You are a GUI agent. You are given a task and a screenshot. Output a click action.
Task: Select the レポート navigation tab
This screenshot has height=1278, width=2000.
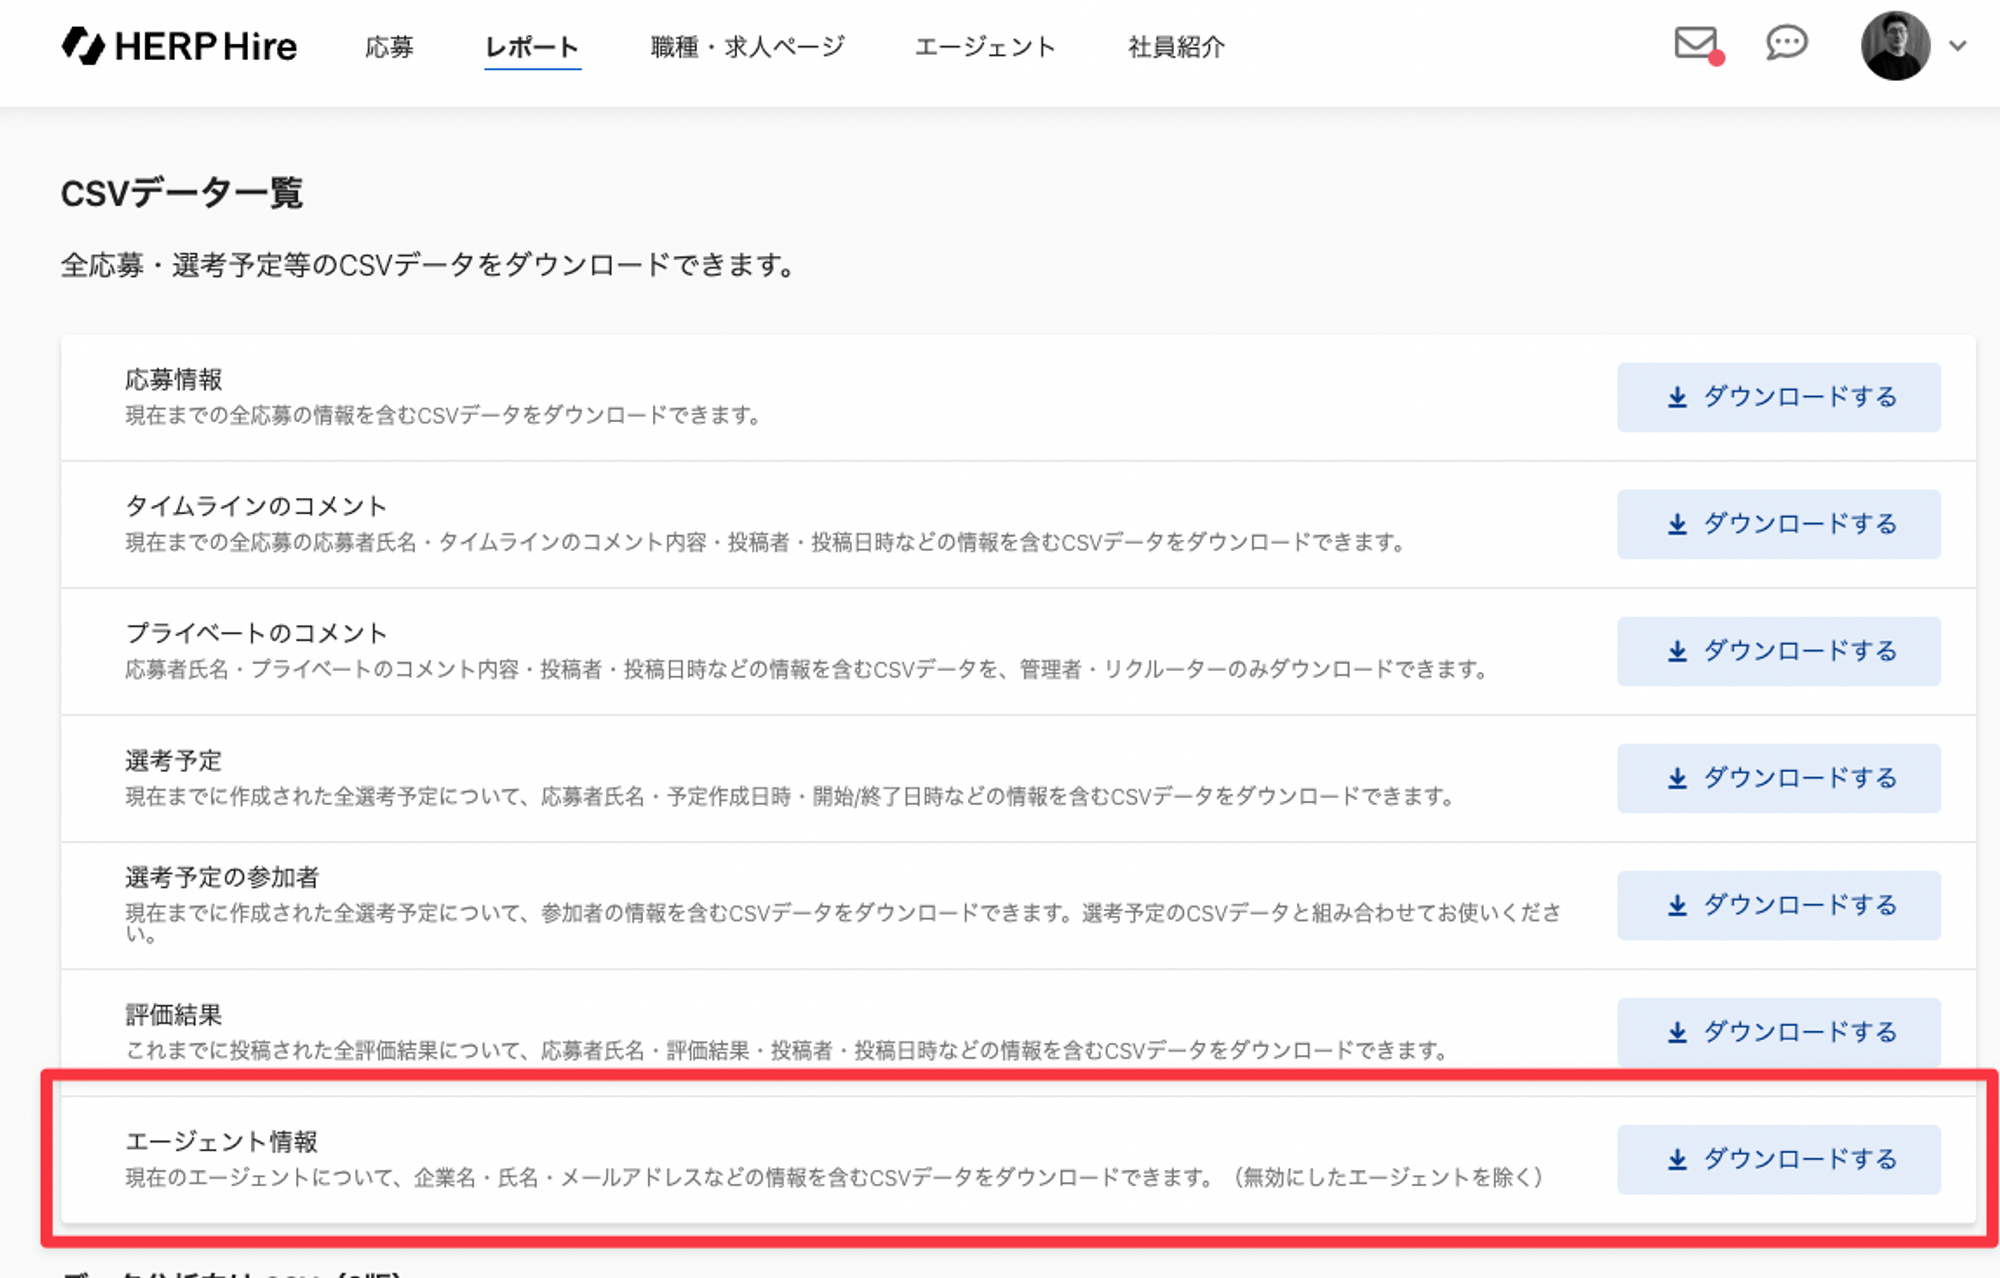[532, 47]
